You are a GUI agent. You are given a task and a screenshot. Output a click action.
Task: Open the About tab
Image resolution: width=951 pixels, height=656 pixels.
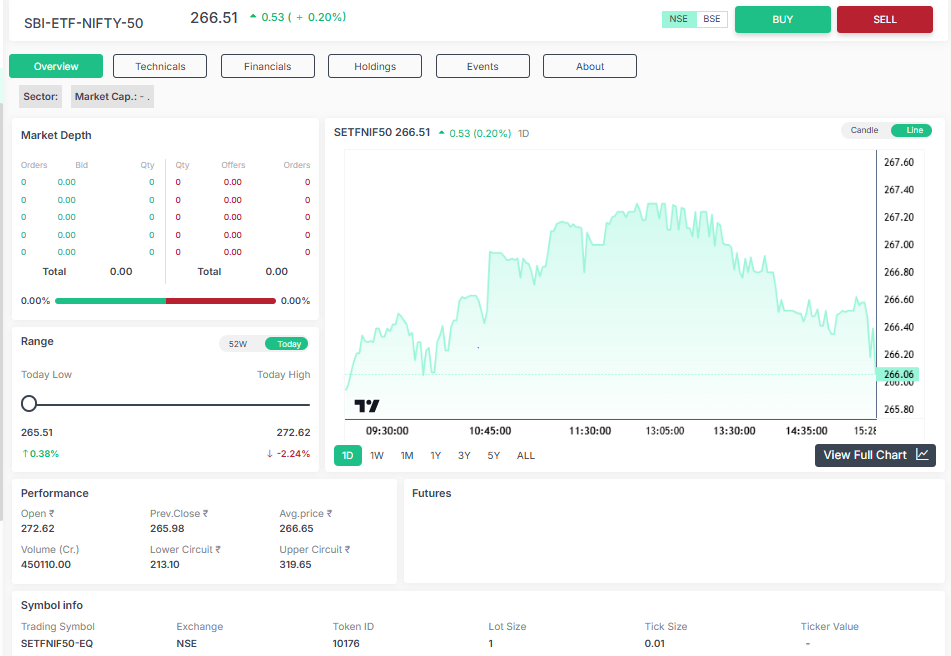click(590, 66)
